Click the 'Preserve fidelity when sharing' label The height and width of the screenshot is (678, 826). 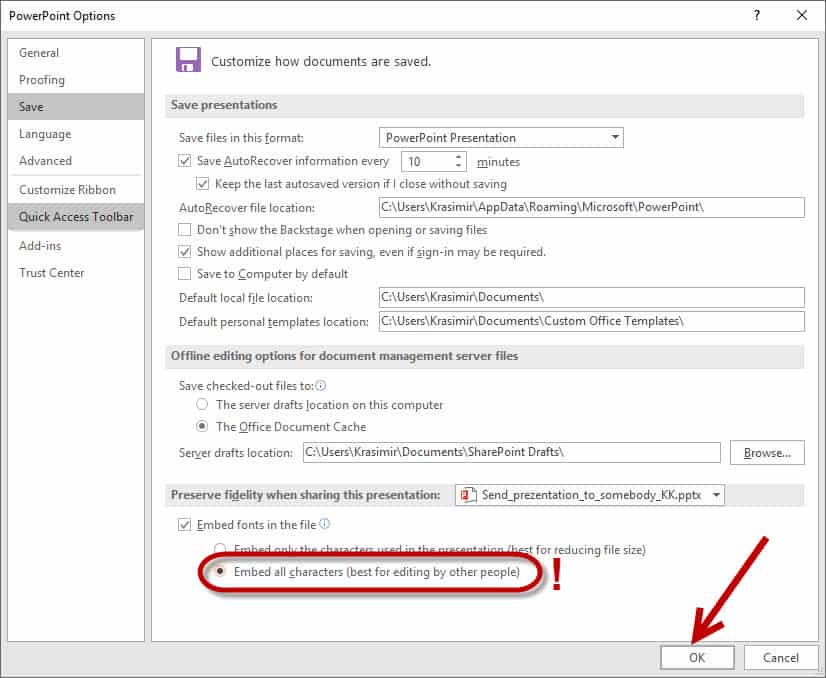pos(306,495)
